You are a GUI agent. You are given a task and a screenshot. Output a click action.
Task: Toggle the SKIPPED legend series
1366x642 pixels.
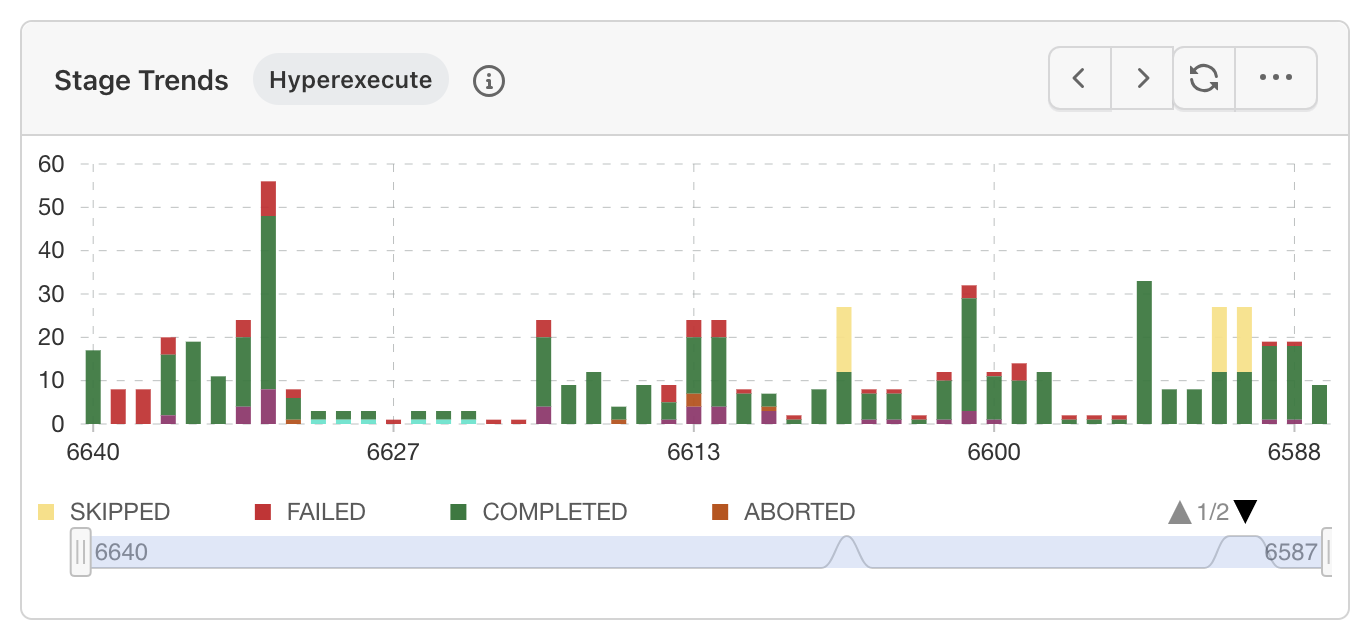(119, 512)
